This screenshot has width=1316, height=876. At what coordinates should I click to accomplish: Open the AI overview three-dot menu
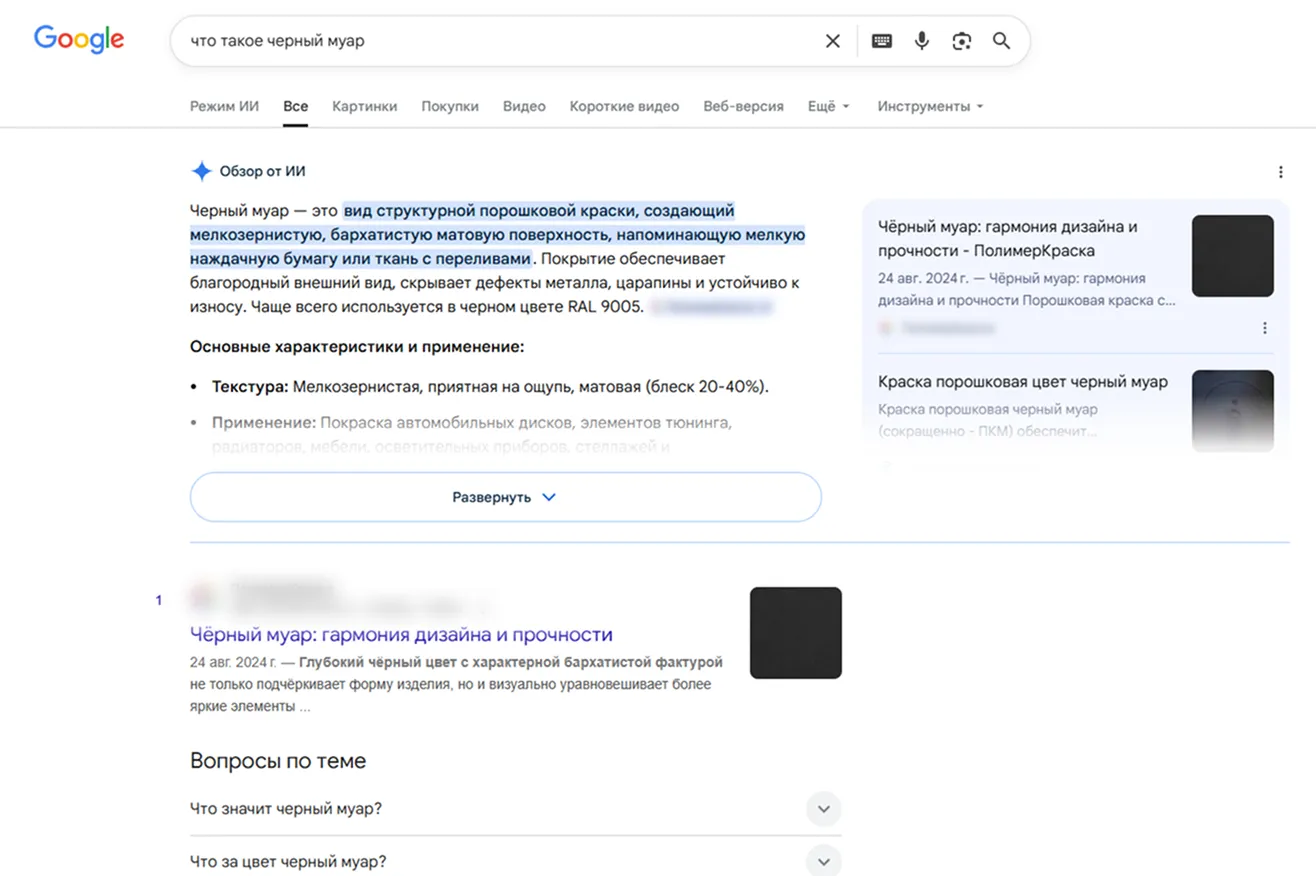(1280, 172)
